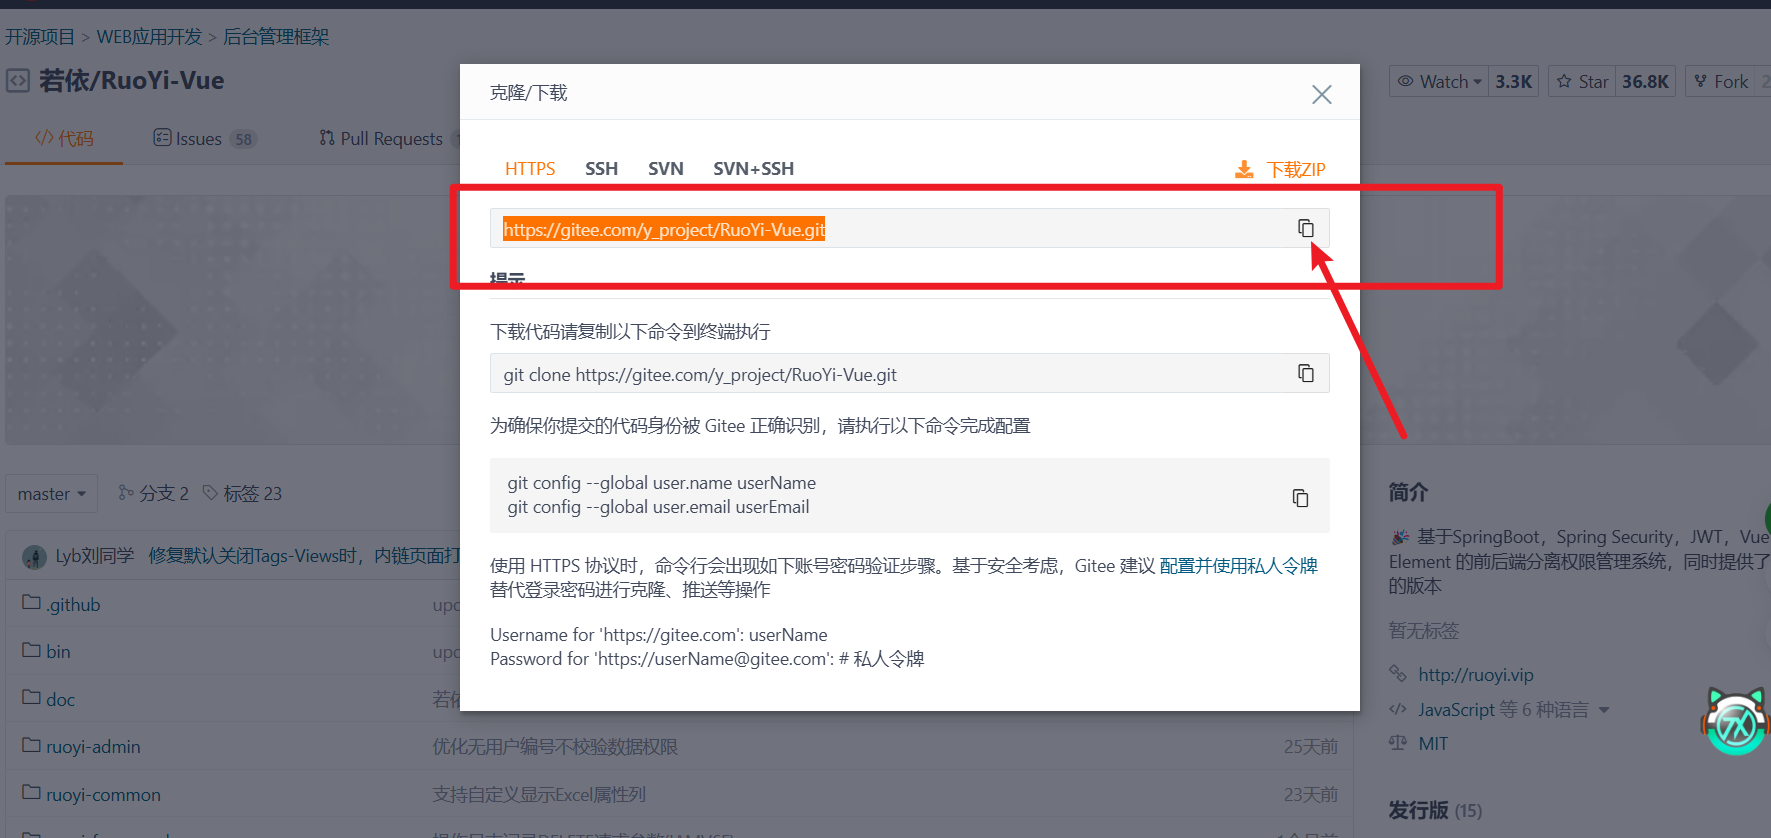Click the 25天前 commit time
The height and width of the screenshot is (838, 1771).
(1310, 746)
